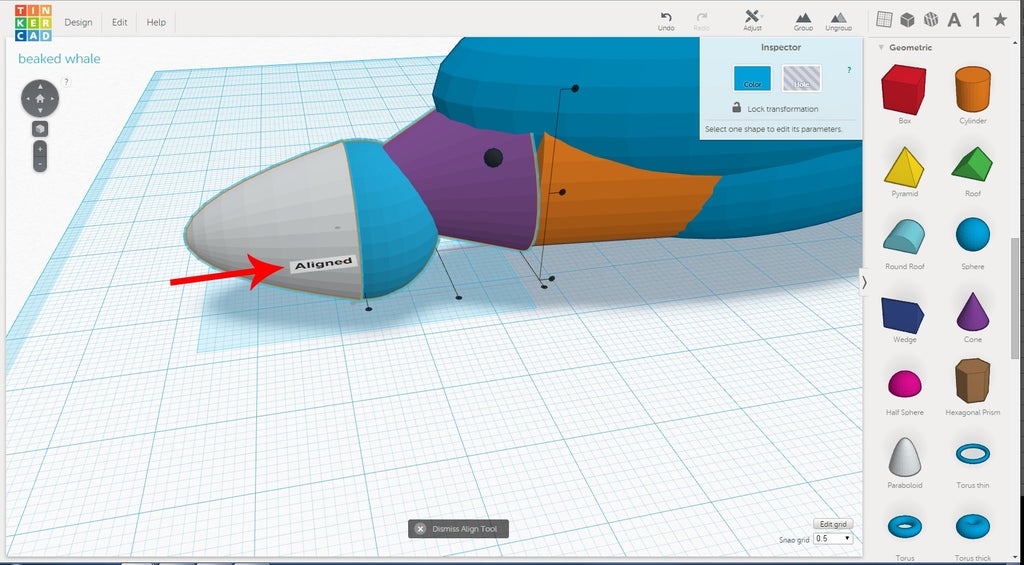Pick the Torus shape
This screenshot has height=565, width=1024.
[904, 525]
